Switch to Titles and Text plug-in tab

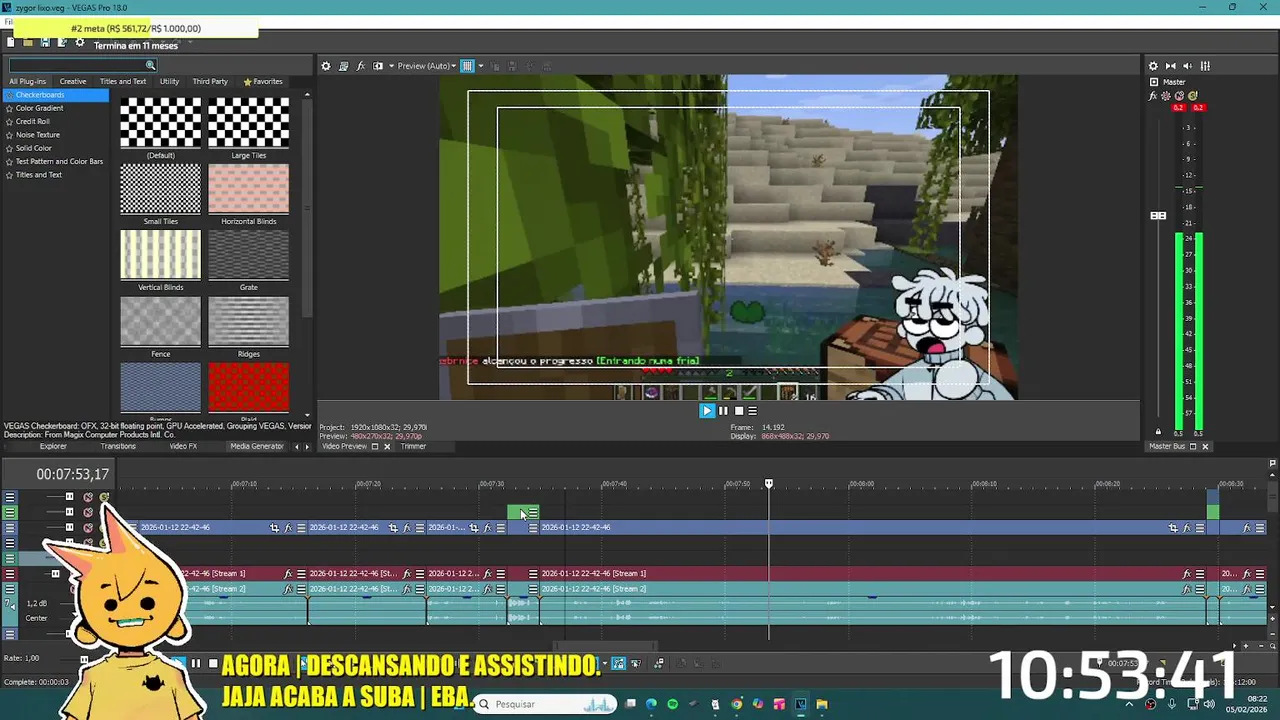coord(123,81)
